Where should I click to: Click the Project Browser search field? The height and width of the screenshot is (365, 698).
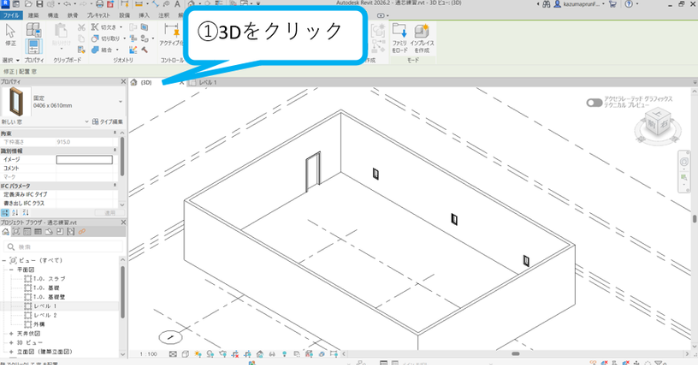click(63, 247)
